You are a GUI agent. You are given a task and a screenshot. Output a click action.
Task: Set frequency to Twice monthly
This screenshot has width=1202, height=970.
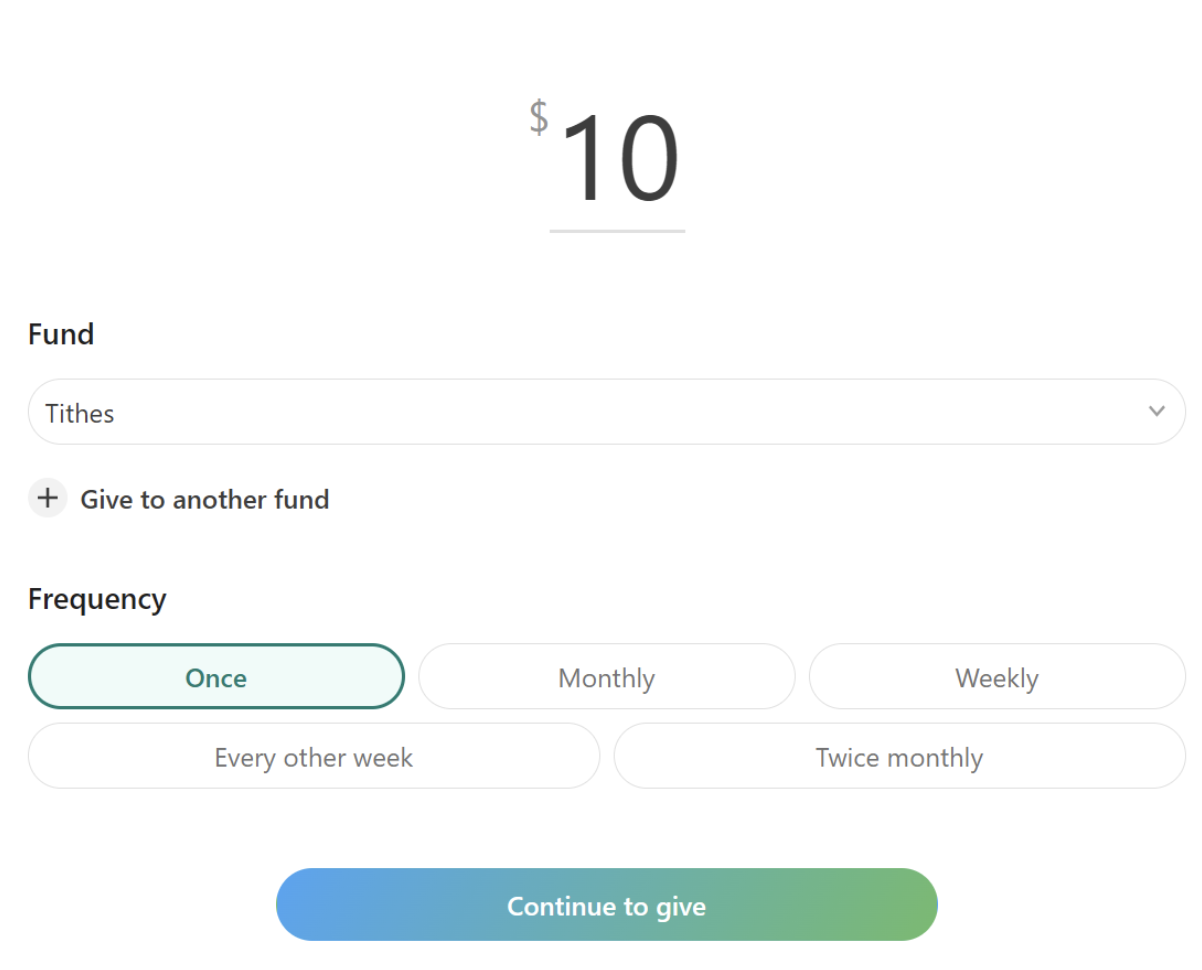[900, 756]
